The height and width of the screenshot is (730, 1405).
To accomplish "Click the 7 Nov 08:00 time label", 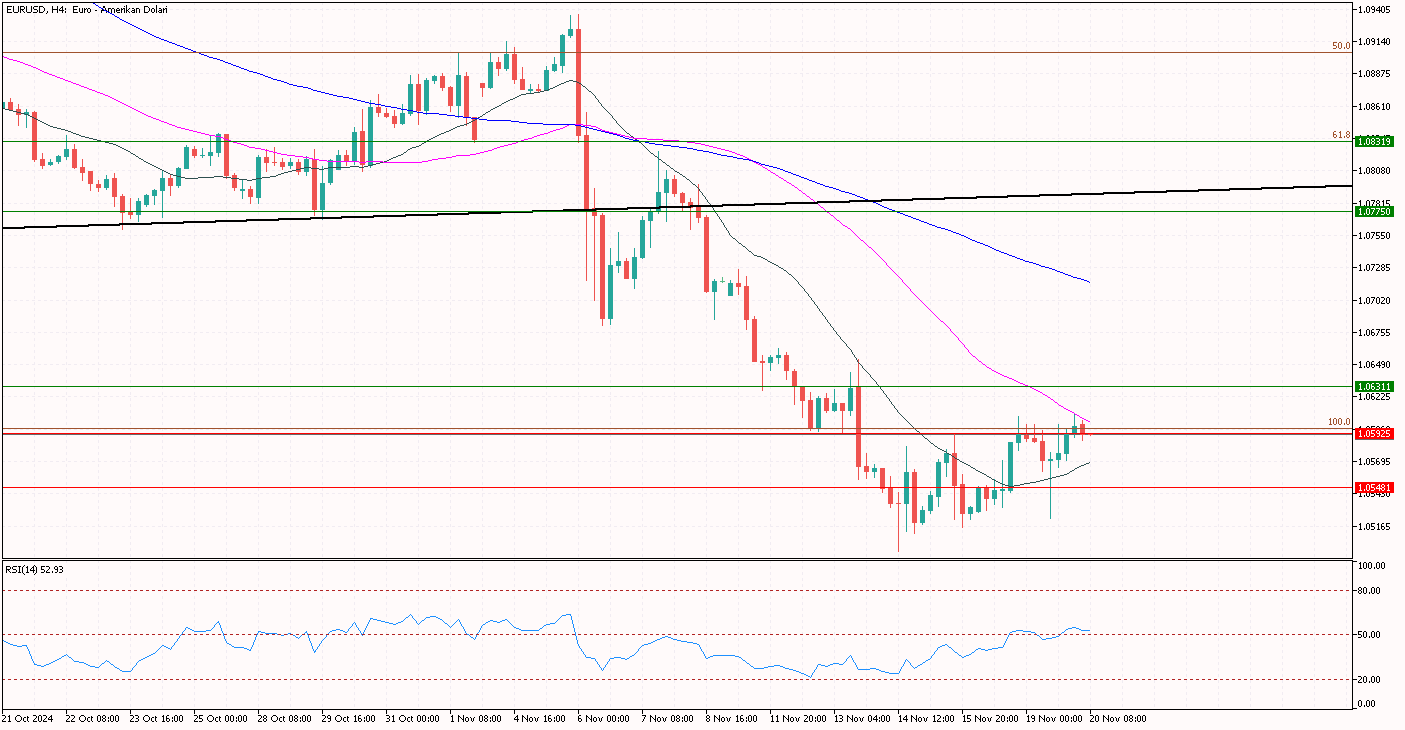I will (668, 719).
